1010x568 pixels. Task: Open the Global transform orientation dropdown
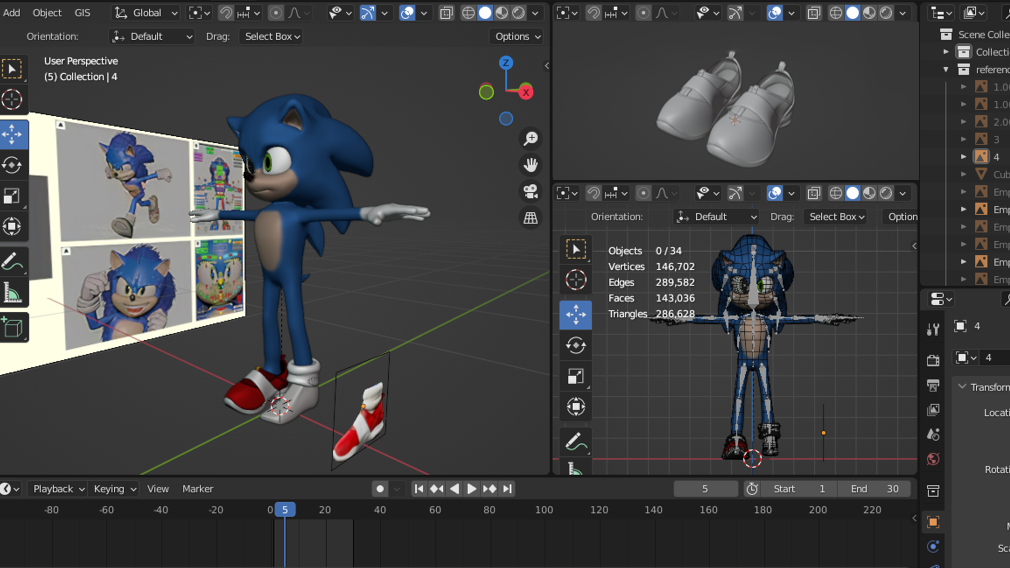pyautogui.click(x=146, y=13)
